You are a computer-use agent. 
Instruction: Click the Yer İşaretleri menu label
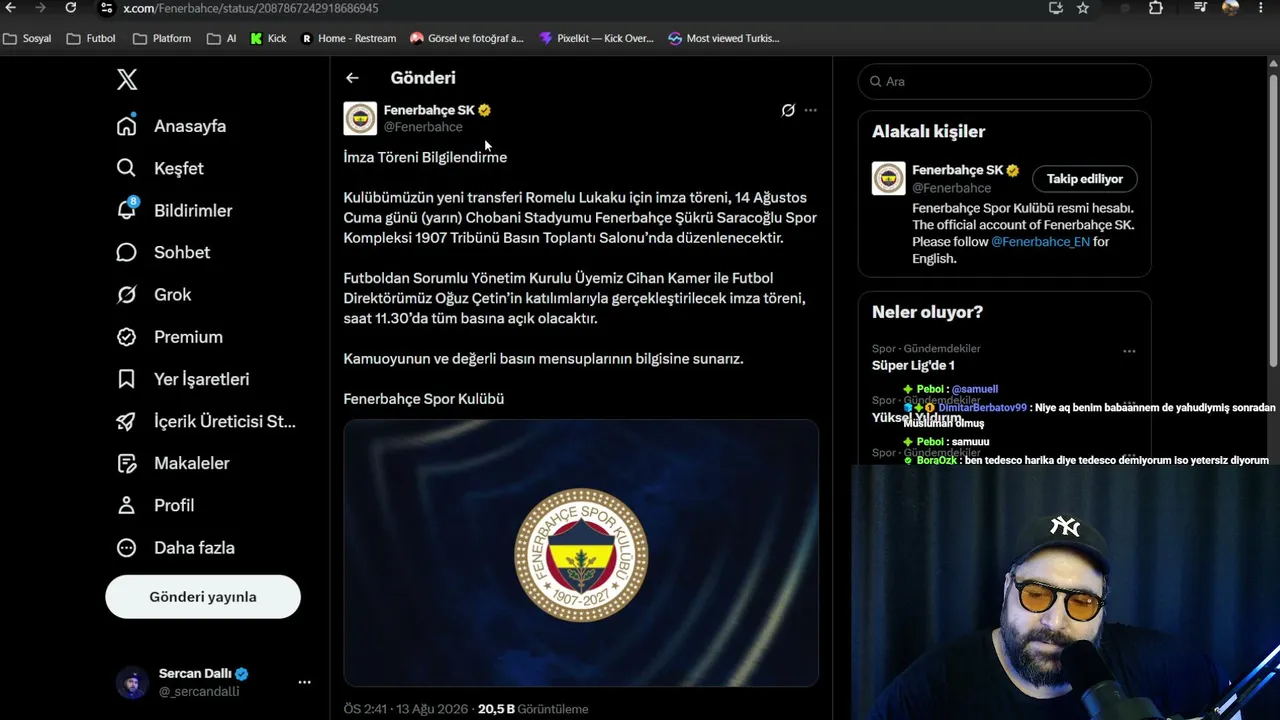202,380
